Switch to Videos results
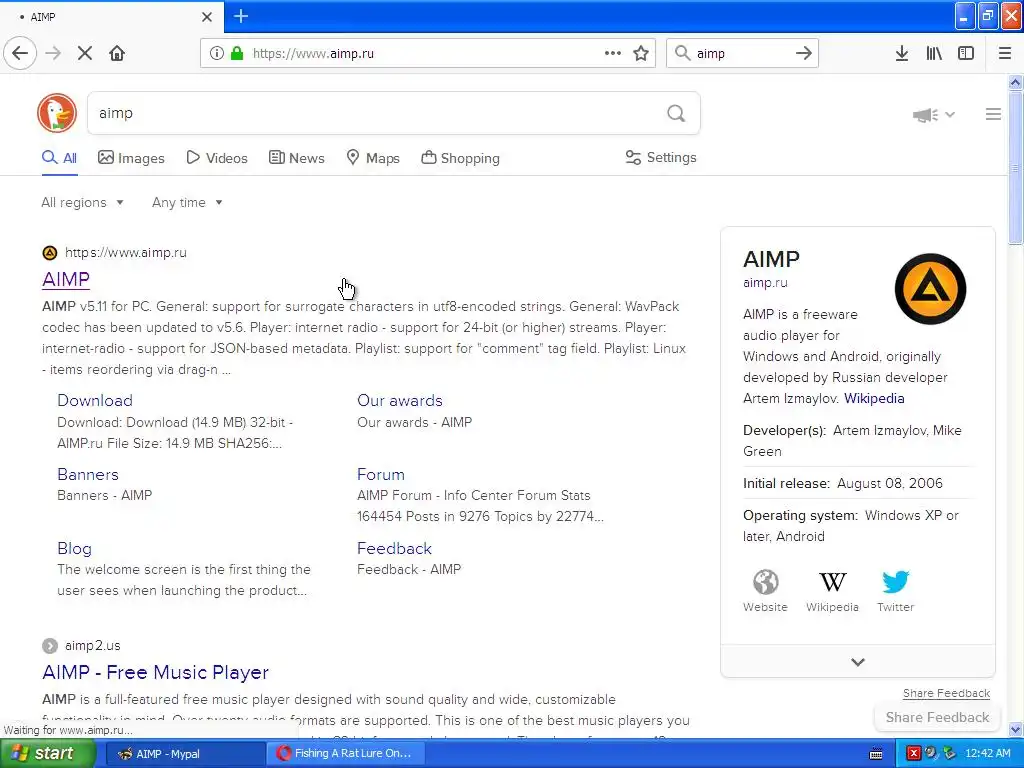The width and height of the screenshot is (1024, 768). coord(217,158)
